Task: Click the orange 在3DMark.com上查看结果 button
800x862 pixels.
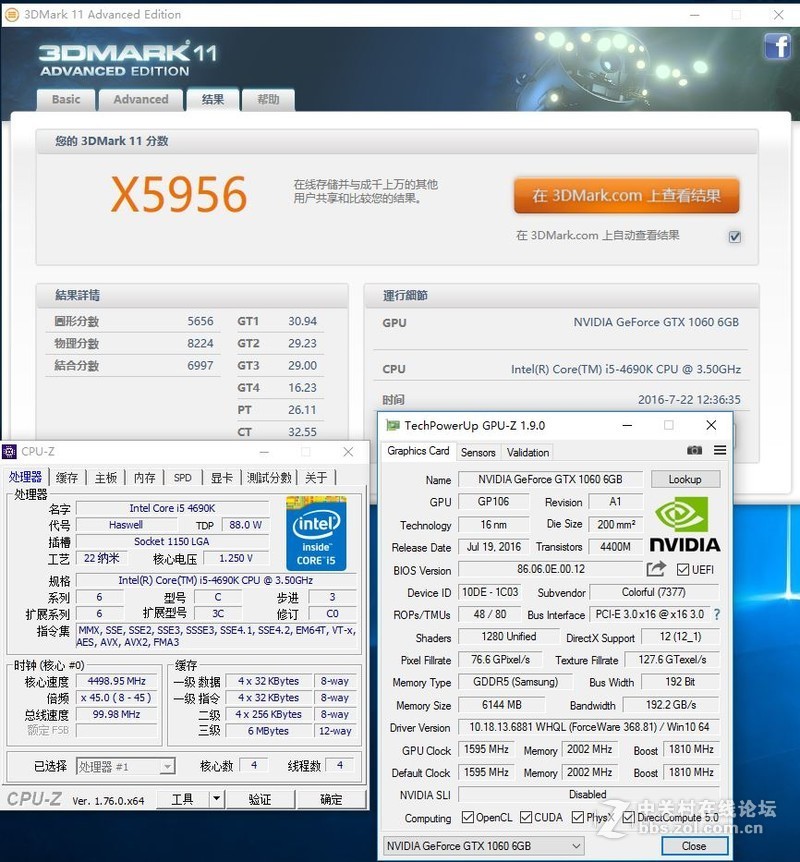Action: point(626,196)
